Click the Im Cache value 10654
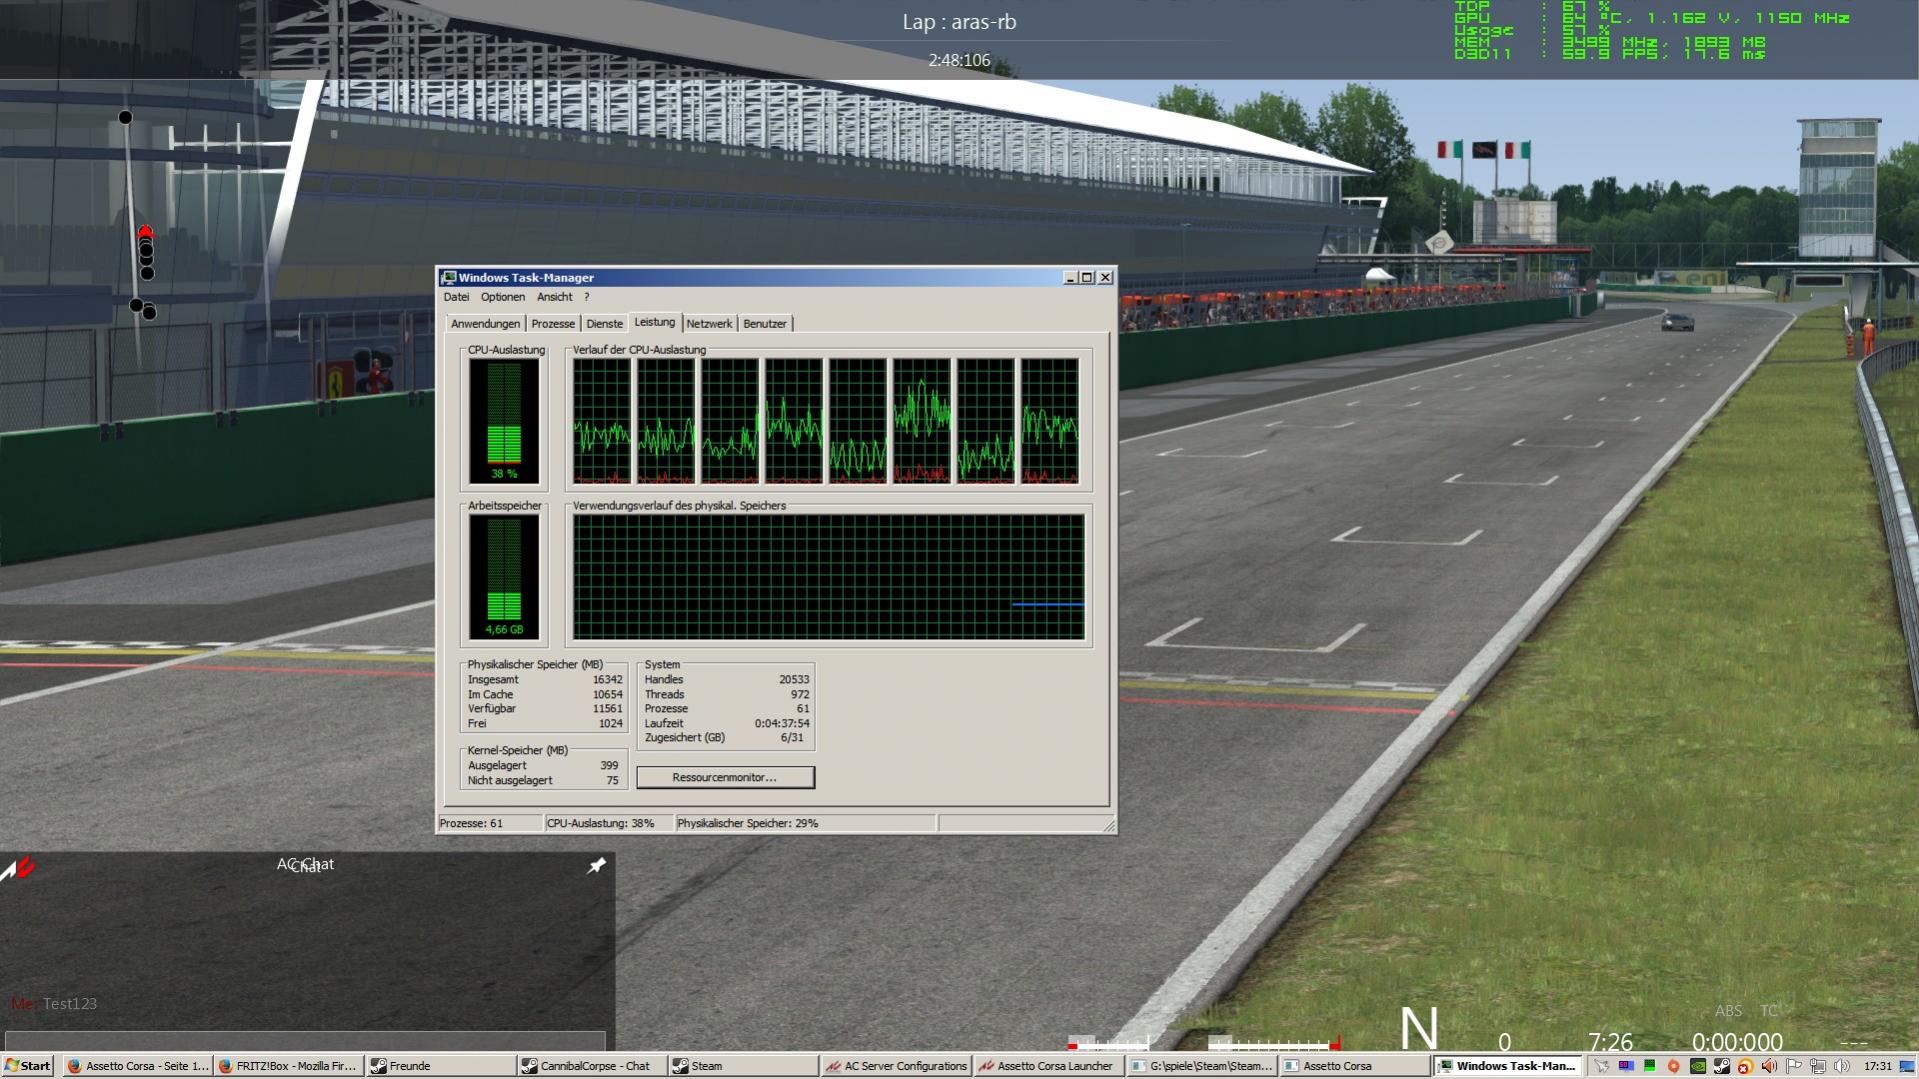1919x1079 pixels. pyautogui.click(x=607, y=694)
